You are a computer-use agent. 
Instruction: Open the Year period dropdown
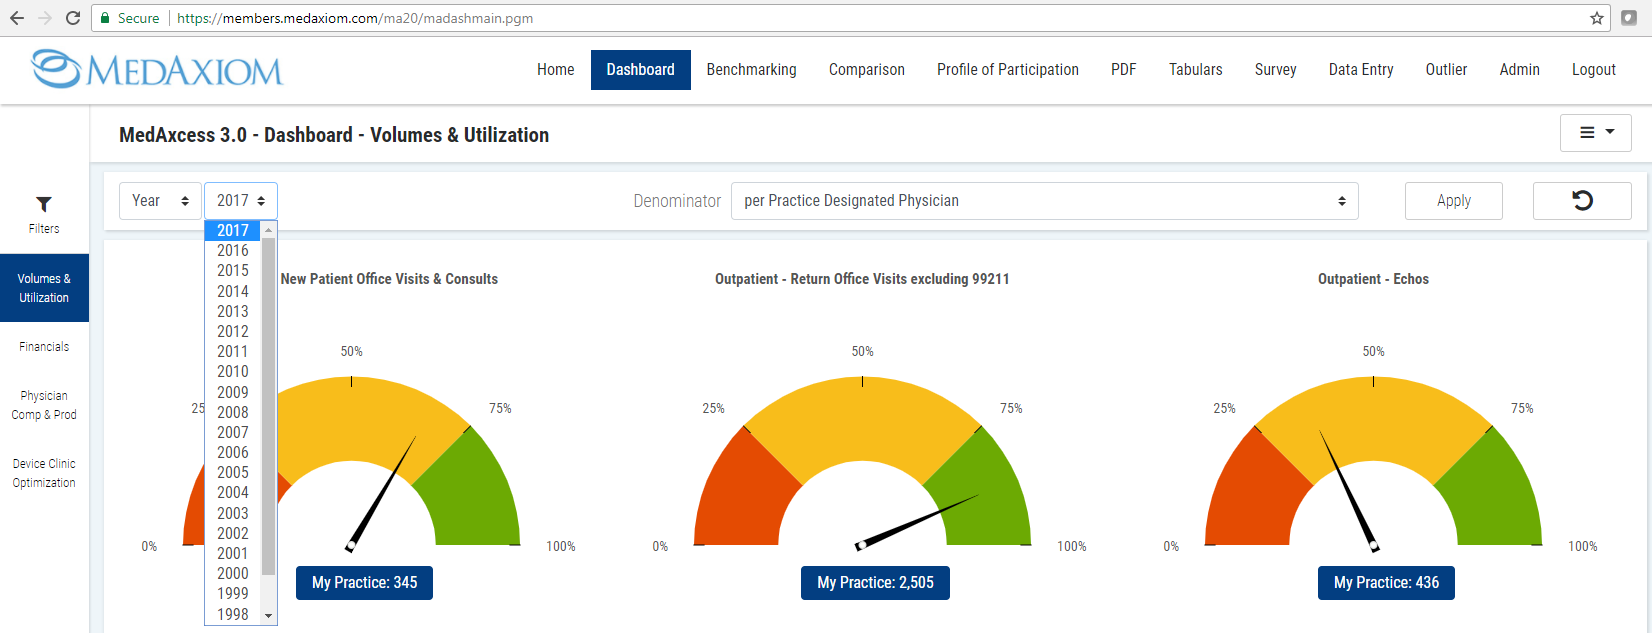pyautogui.click(x=160, y=201)
